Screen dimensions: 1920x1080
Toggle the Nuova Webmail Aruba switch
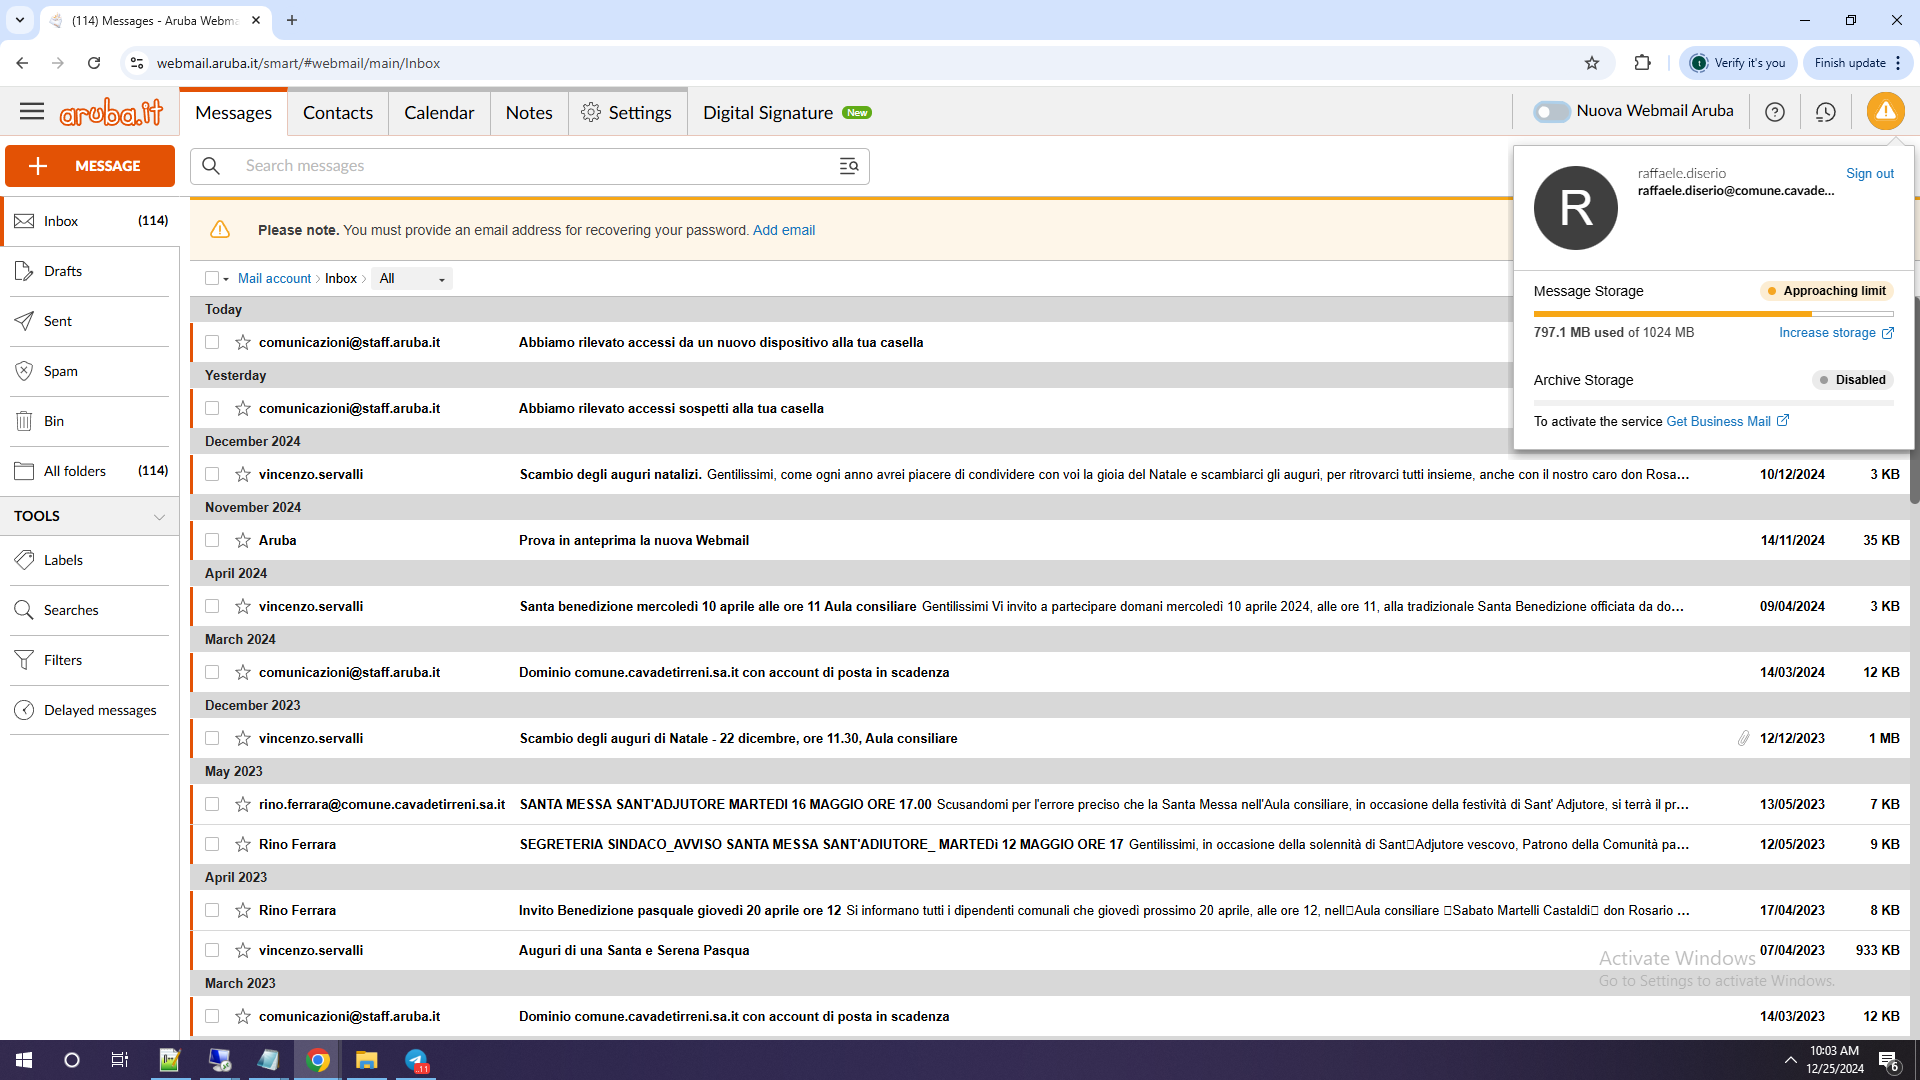tap(1552, 112)
